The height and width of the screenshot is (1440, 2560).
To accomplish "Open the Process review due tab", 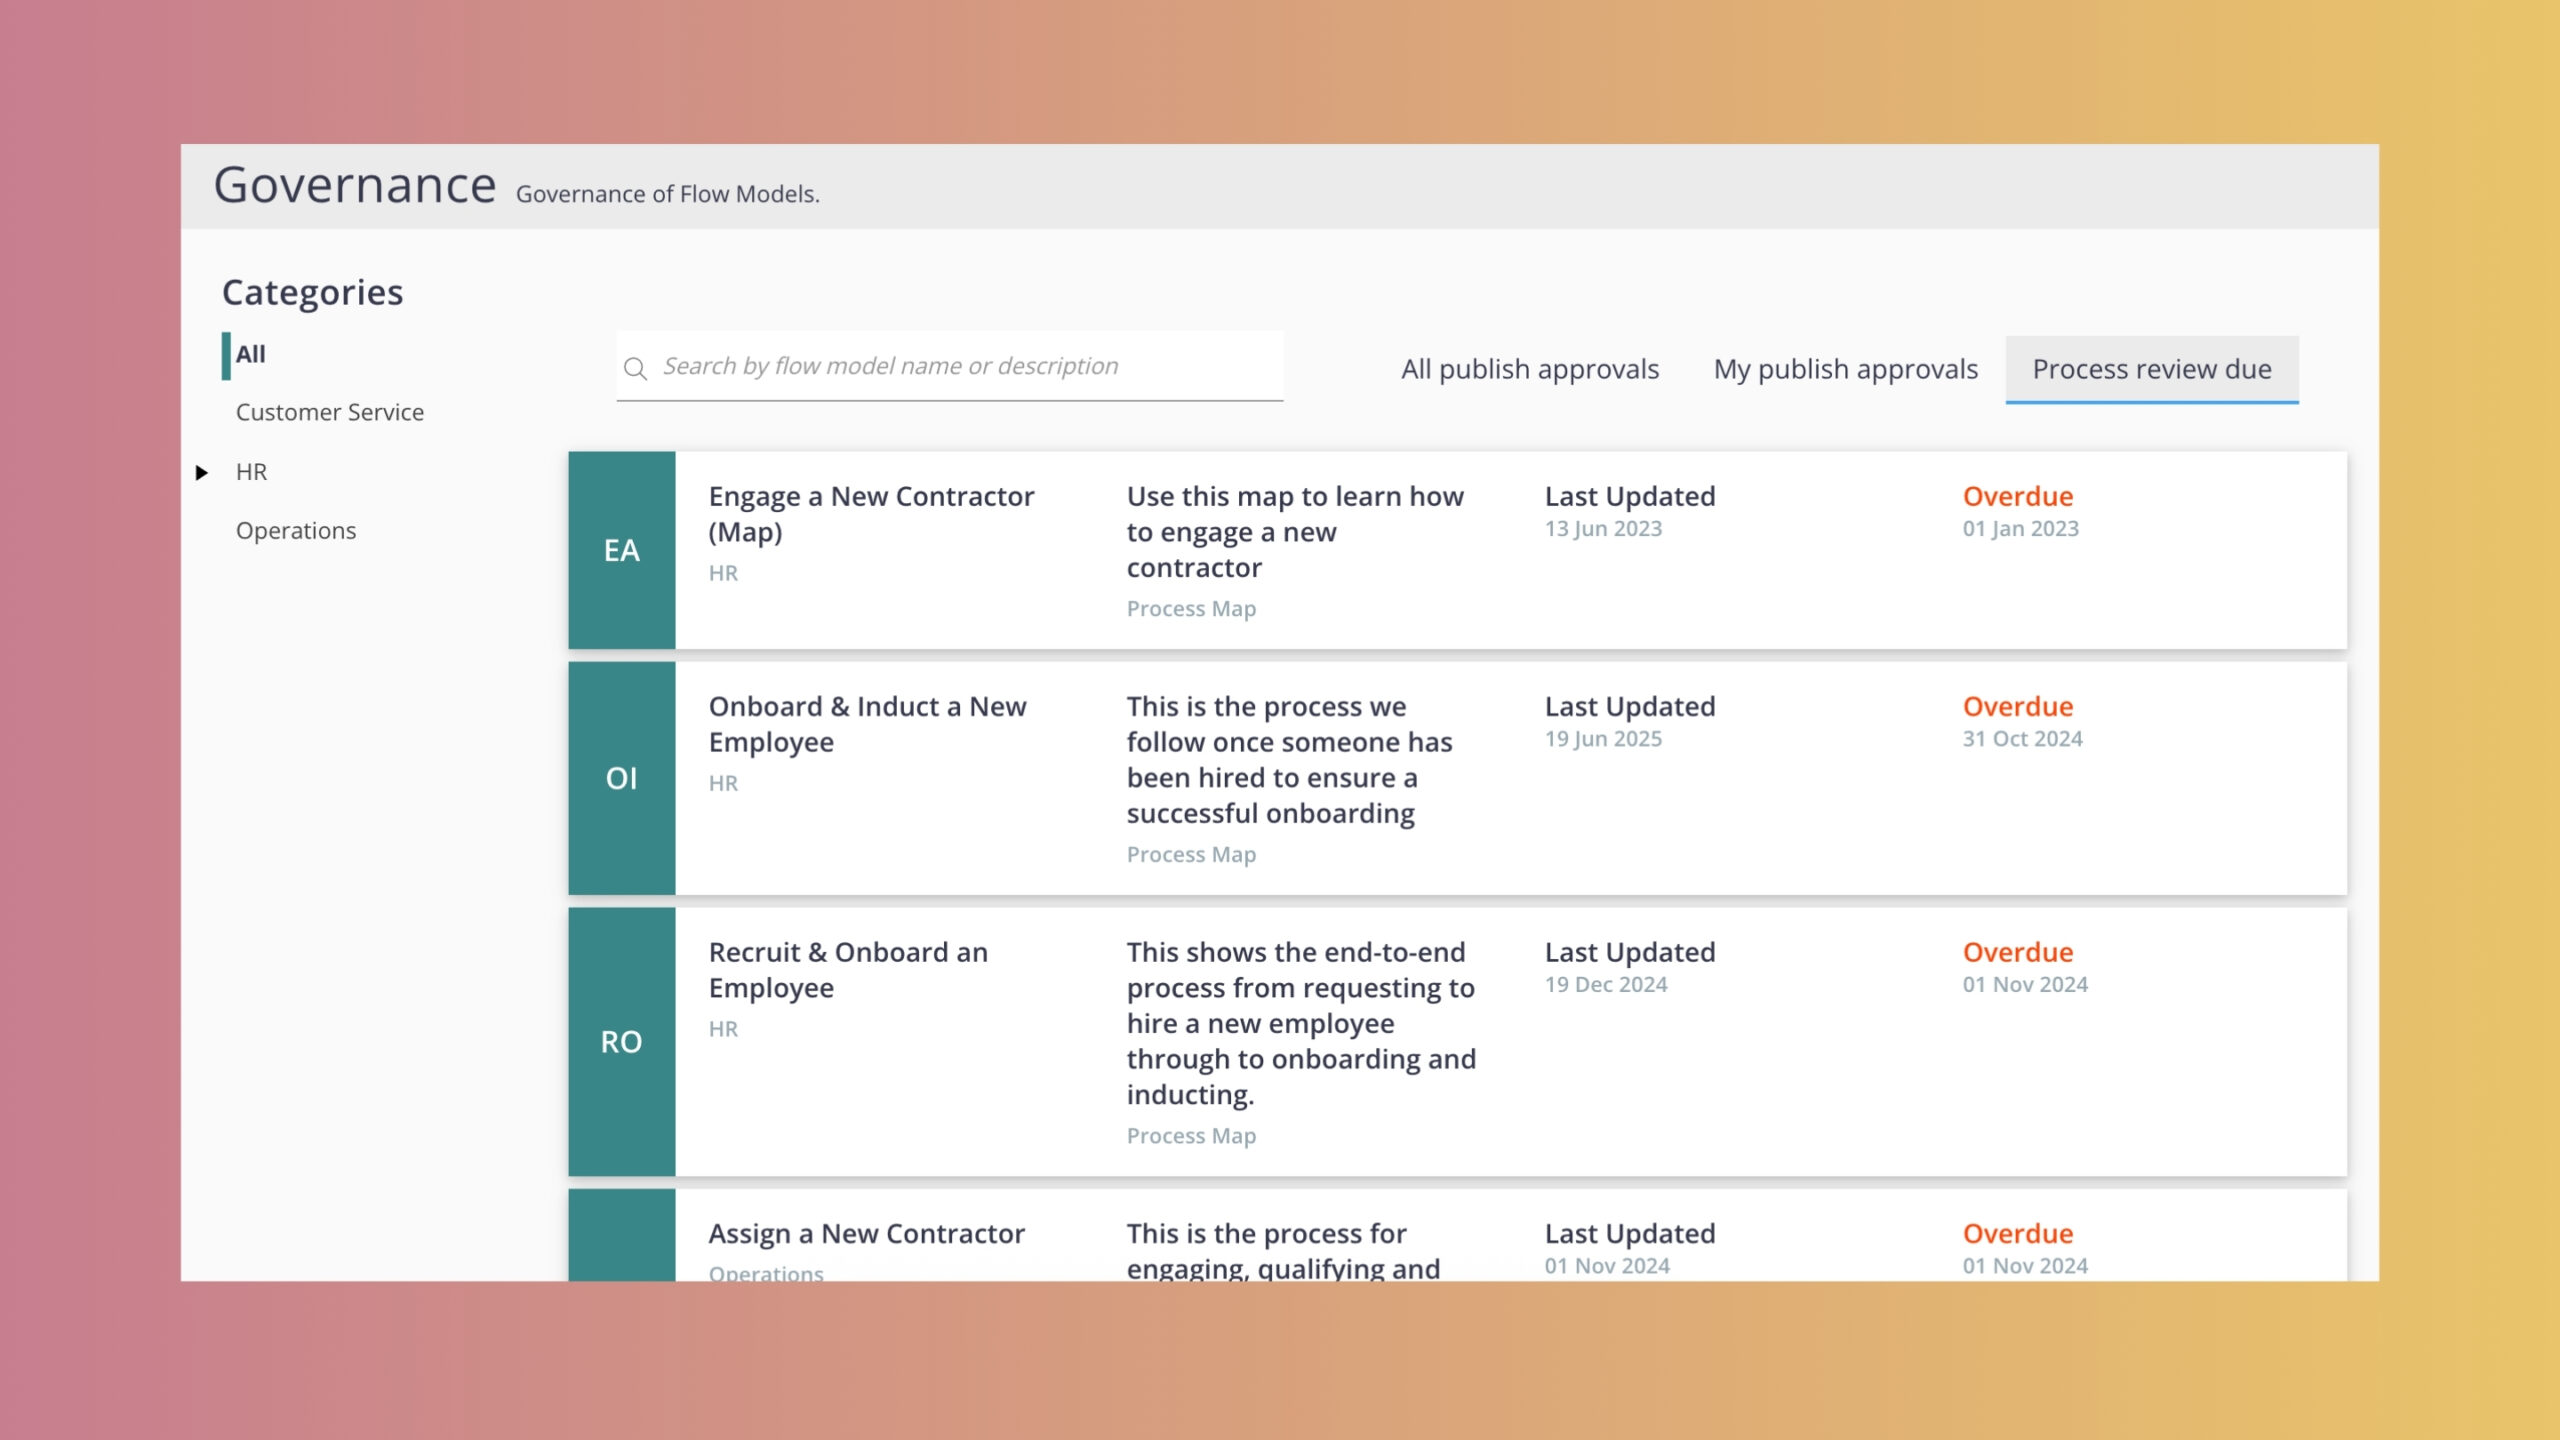I will click(x=2151, y=368).
